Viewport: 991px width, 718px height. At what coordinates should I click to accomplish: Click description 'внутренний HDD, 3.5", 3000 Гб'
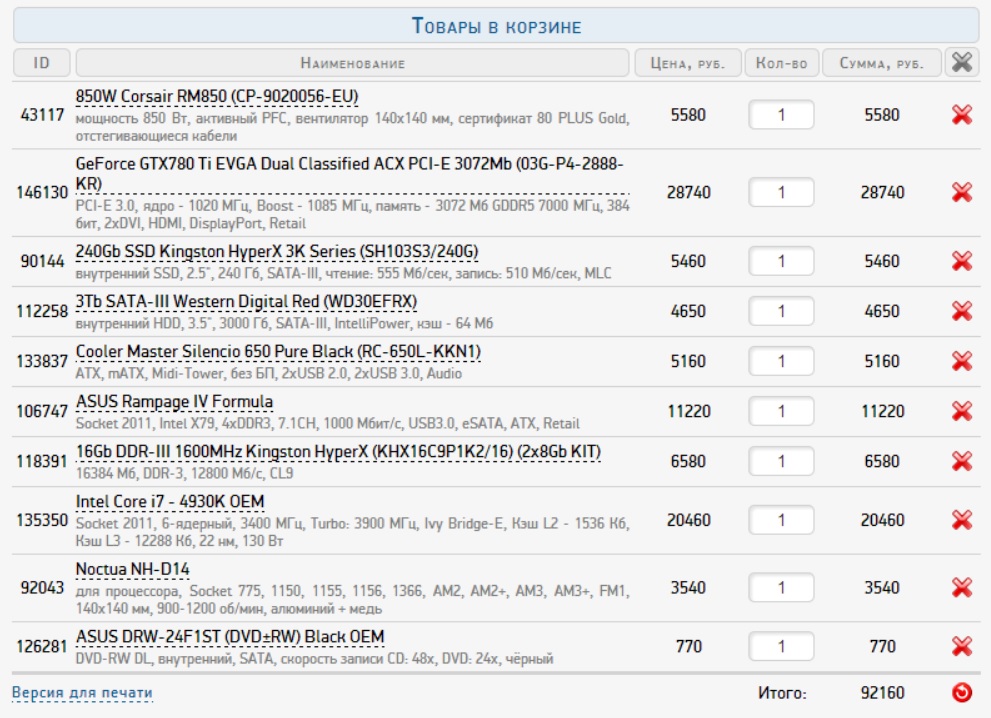click(x=284, y=323)
